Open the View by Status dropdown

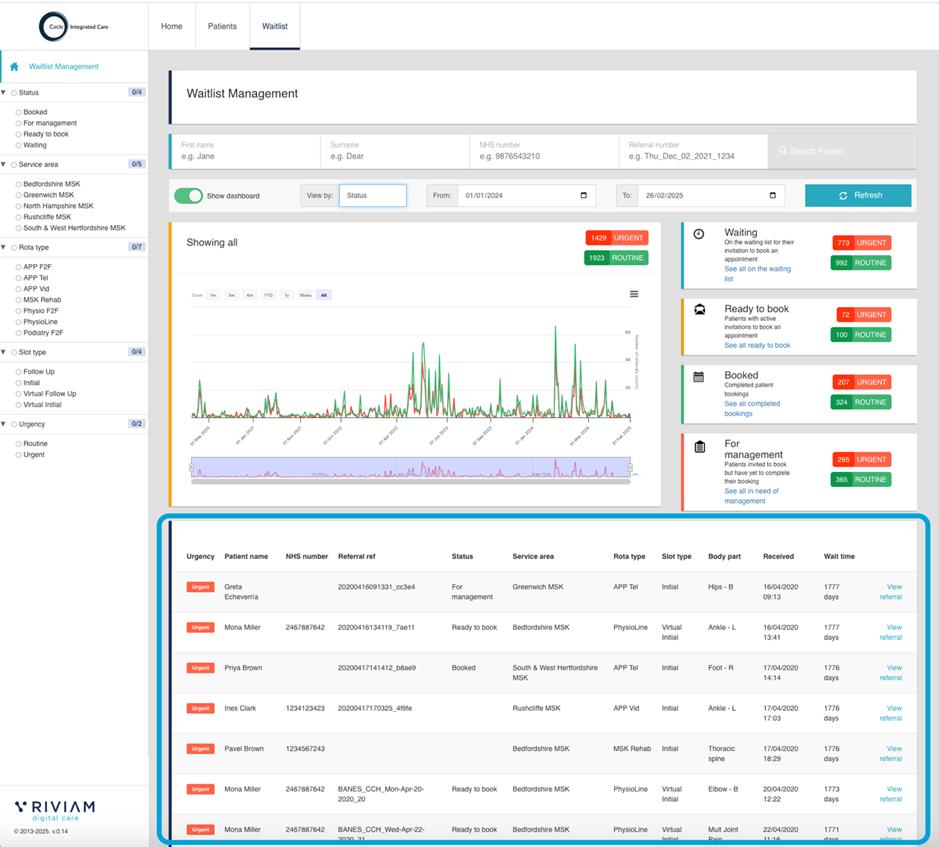click(372, 196)
